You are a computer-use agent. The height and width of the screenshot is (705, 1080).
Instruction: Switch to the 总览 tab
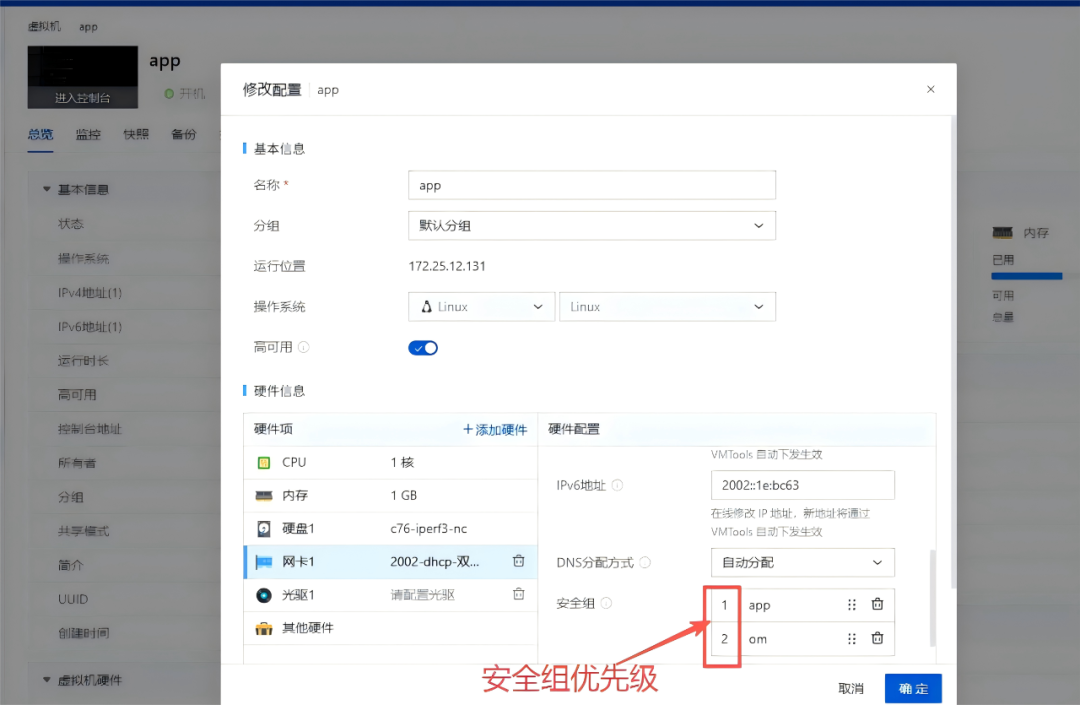pyautogui.click(x=41, y=134)
